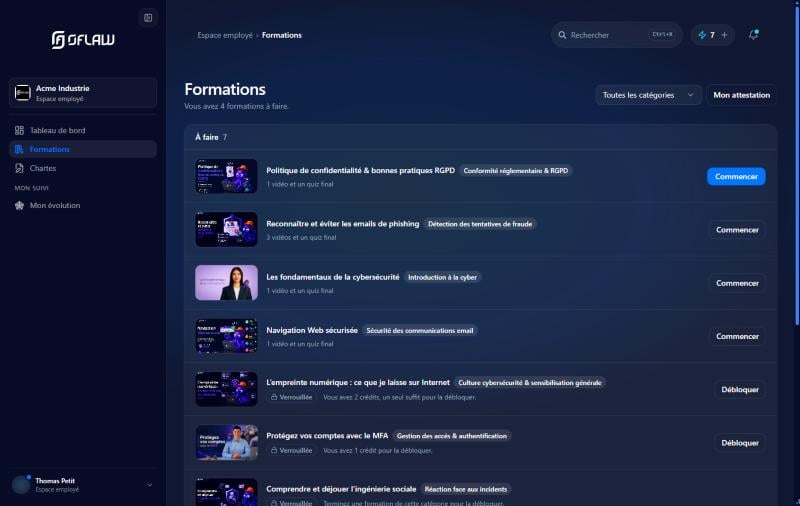Click the lightning bolt credits icon
Image resolution: width=800 pixels, height=506 pixels.
[703, 35]
